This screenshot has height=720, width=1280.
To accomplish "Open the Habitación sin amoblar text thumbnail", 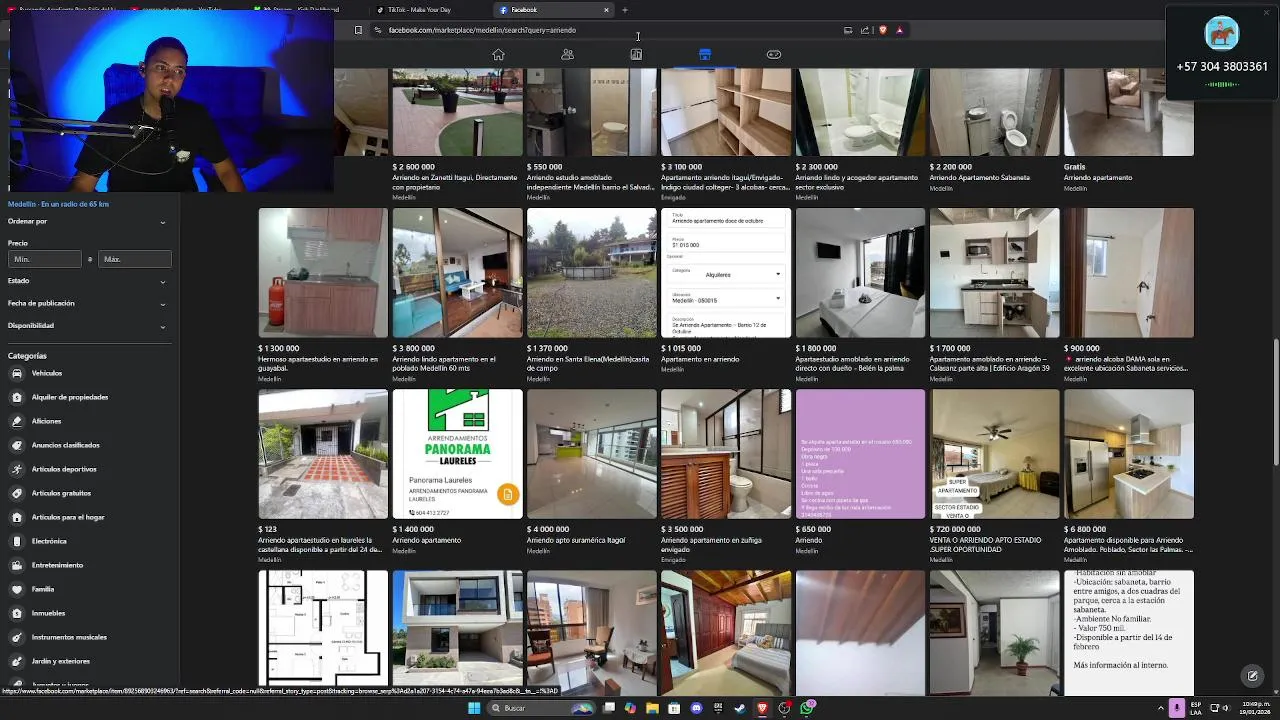I will point(1129,632).
